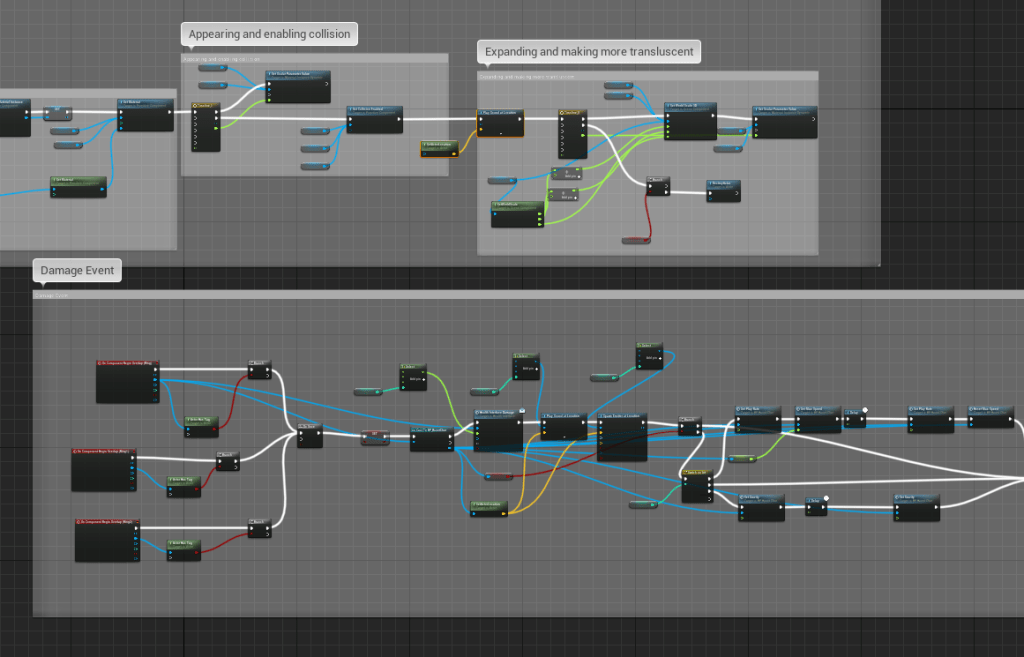The width and height of the screenshot is (1024, 657).
Task: Click the bottom On Component Begin Overlap event
Action: coord(107,539)
